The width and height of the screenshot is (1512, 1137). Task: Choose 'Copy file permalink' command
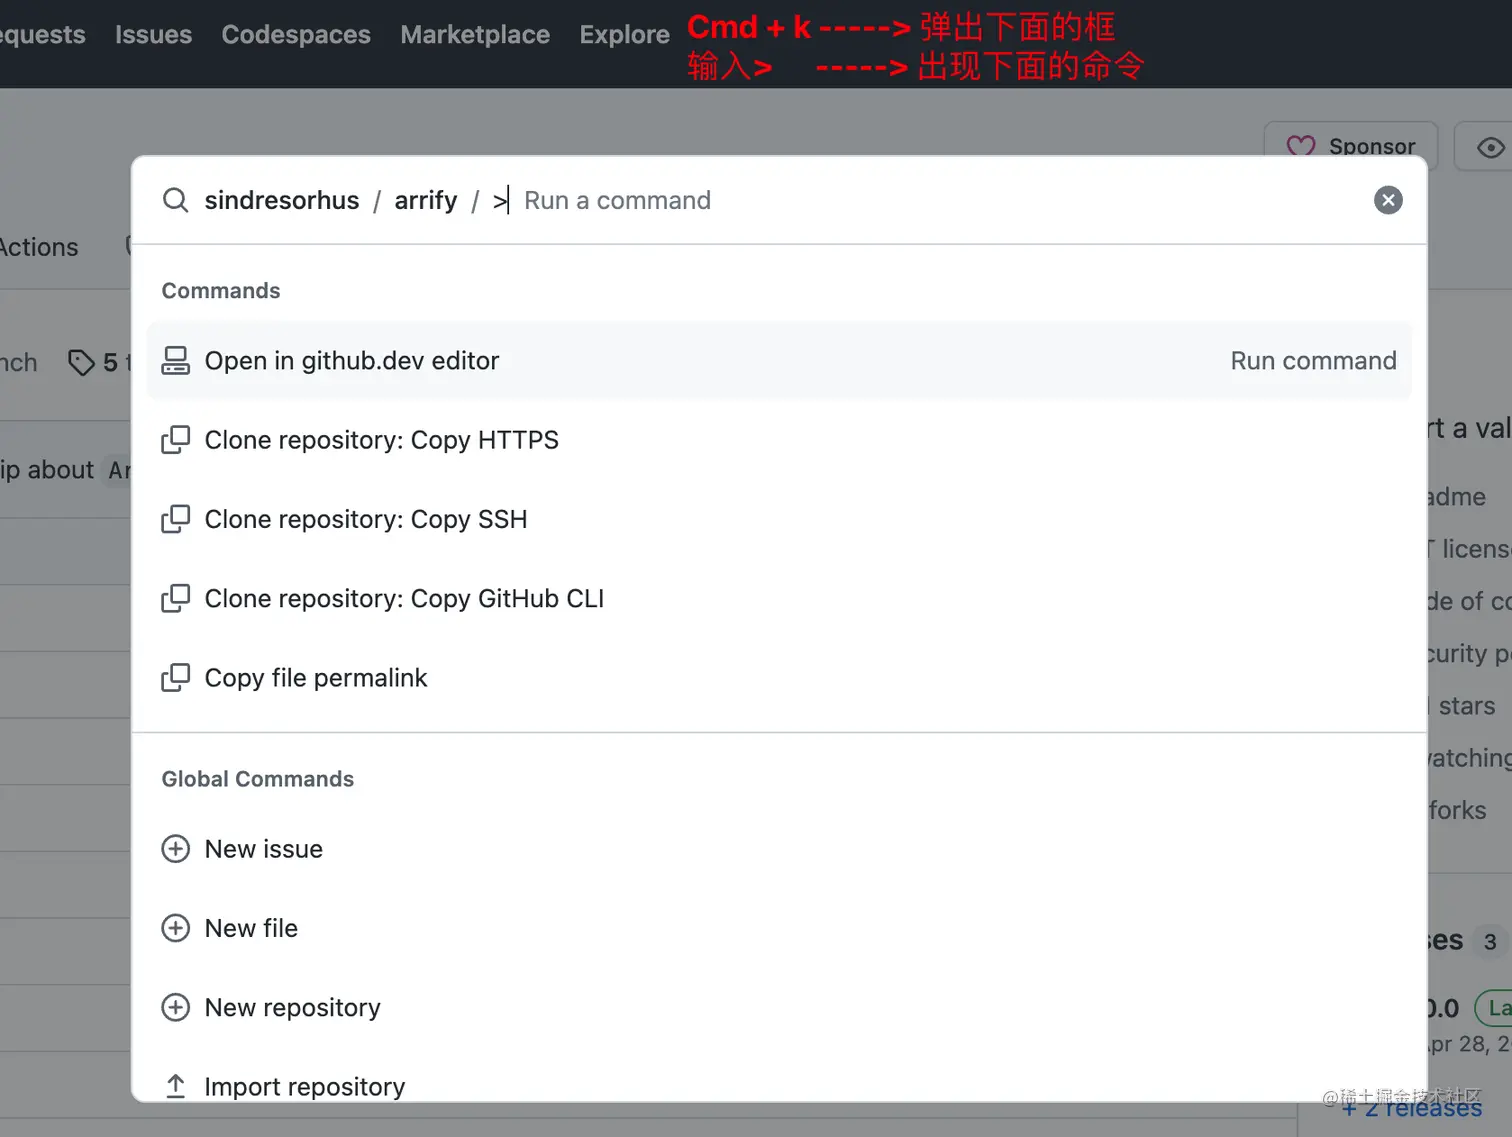pos(779,678)
